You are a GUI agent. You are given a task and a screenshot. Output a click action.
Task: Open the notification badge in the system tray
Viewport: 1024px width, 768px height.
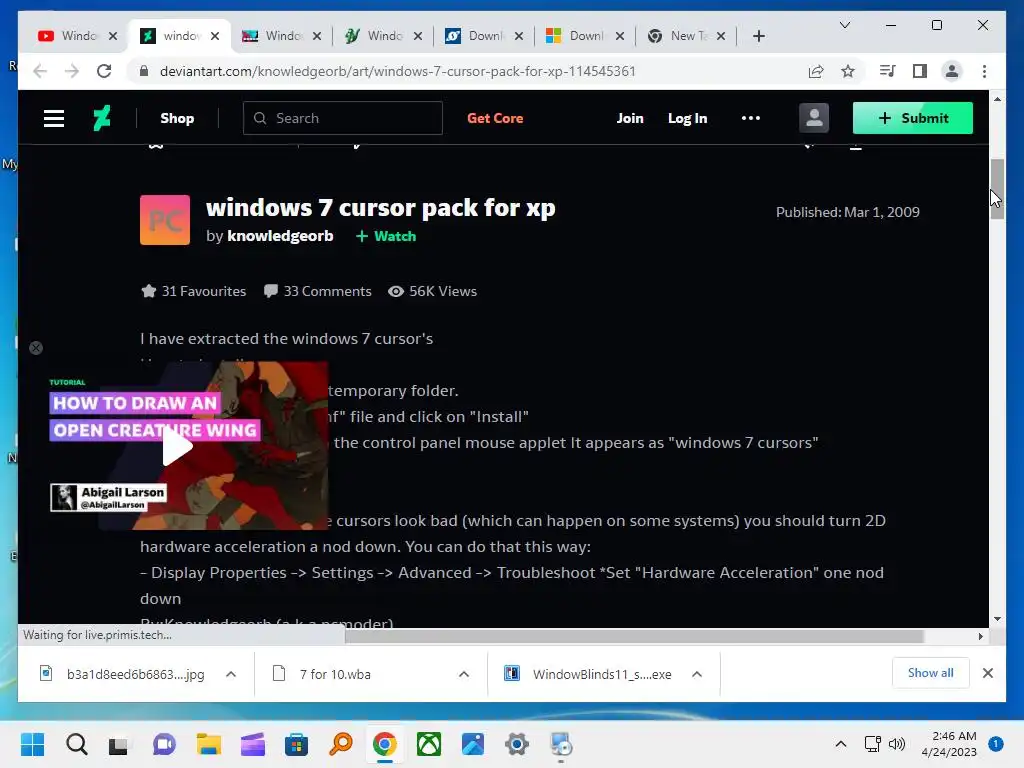tap(995, 744)
